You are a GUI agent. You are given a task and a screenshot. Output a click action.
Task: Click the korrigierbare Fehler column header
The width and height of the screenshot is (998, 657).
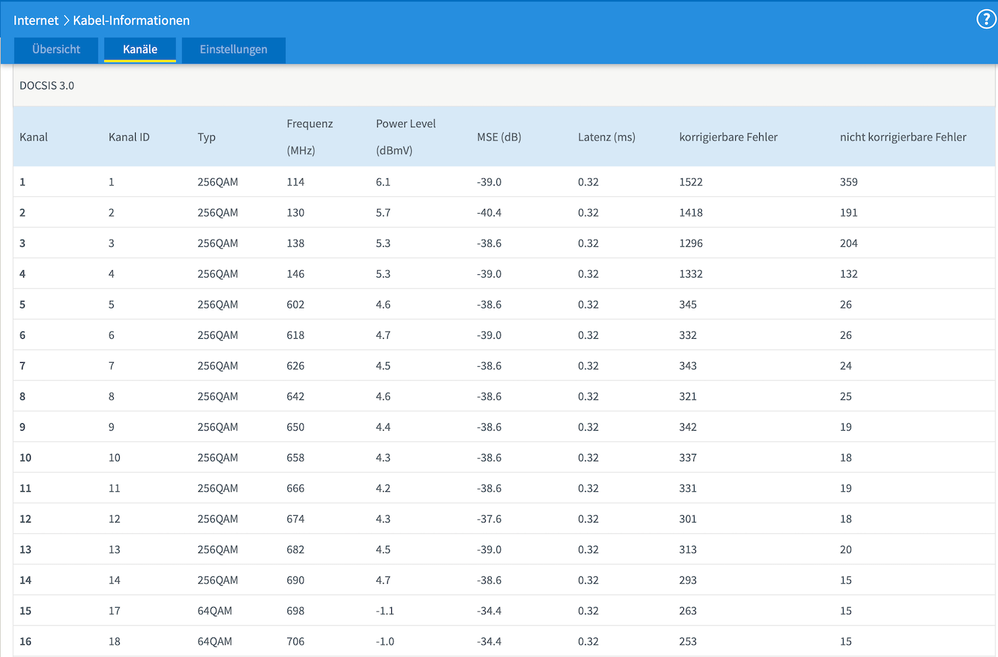pos(728,137)
